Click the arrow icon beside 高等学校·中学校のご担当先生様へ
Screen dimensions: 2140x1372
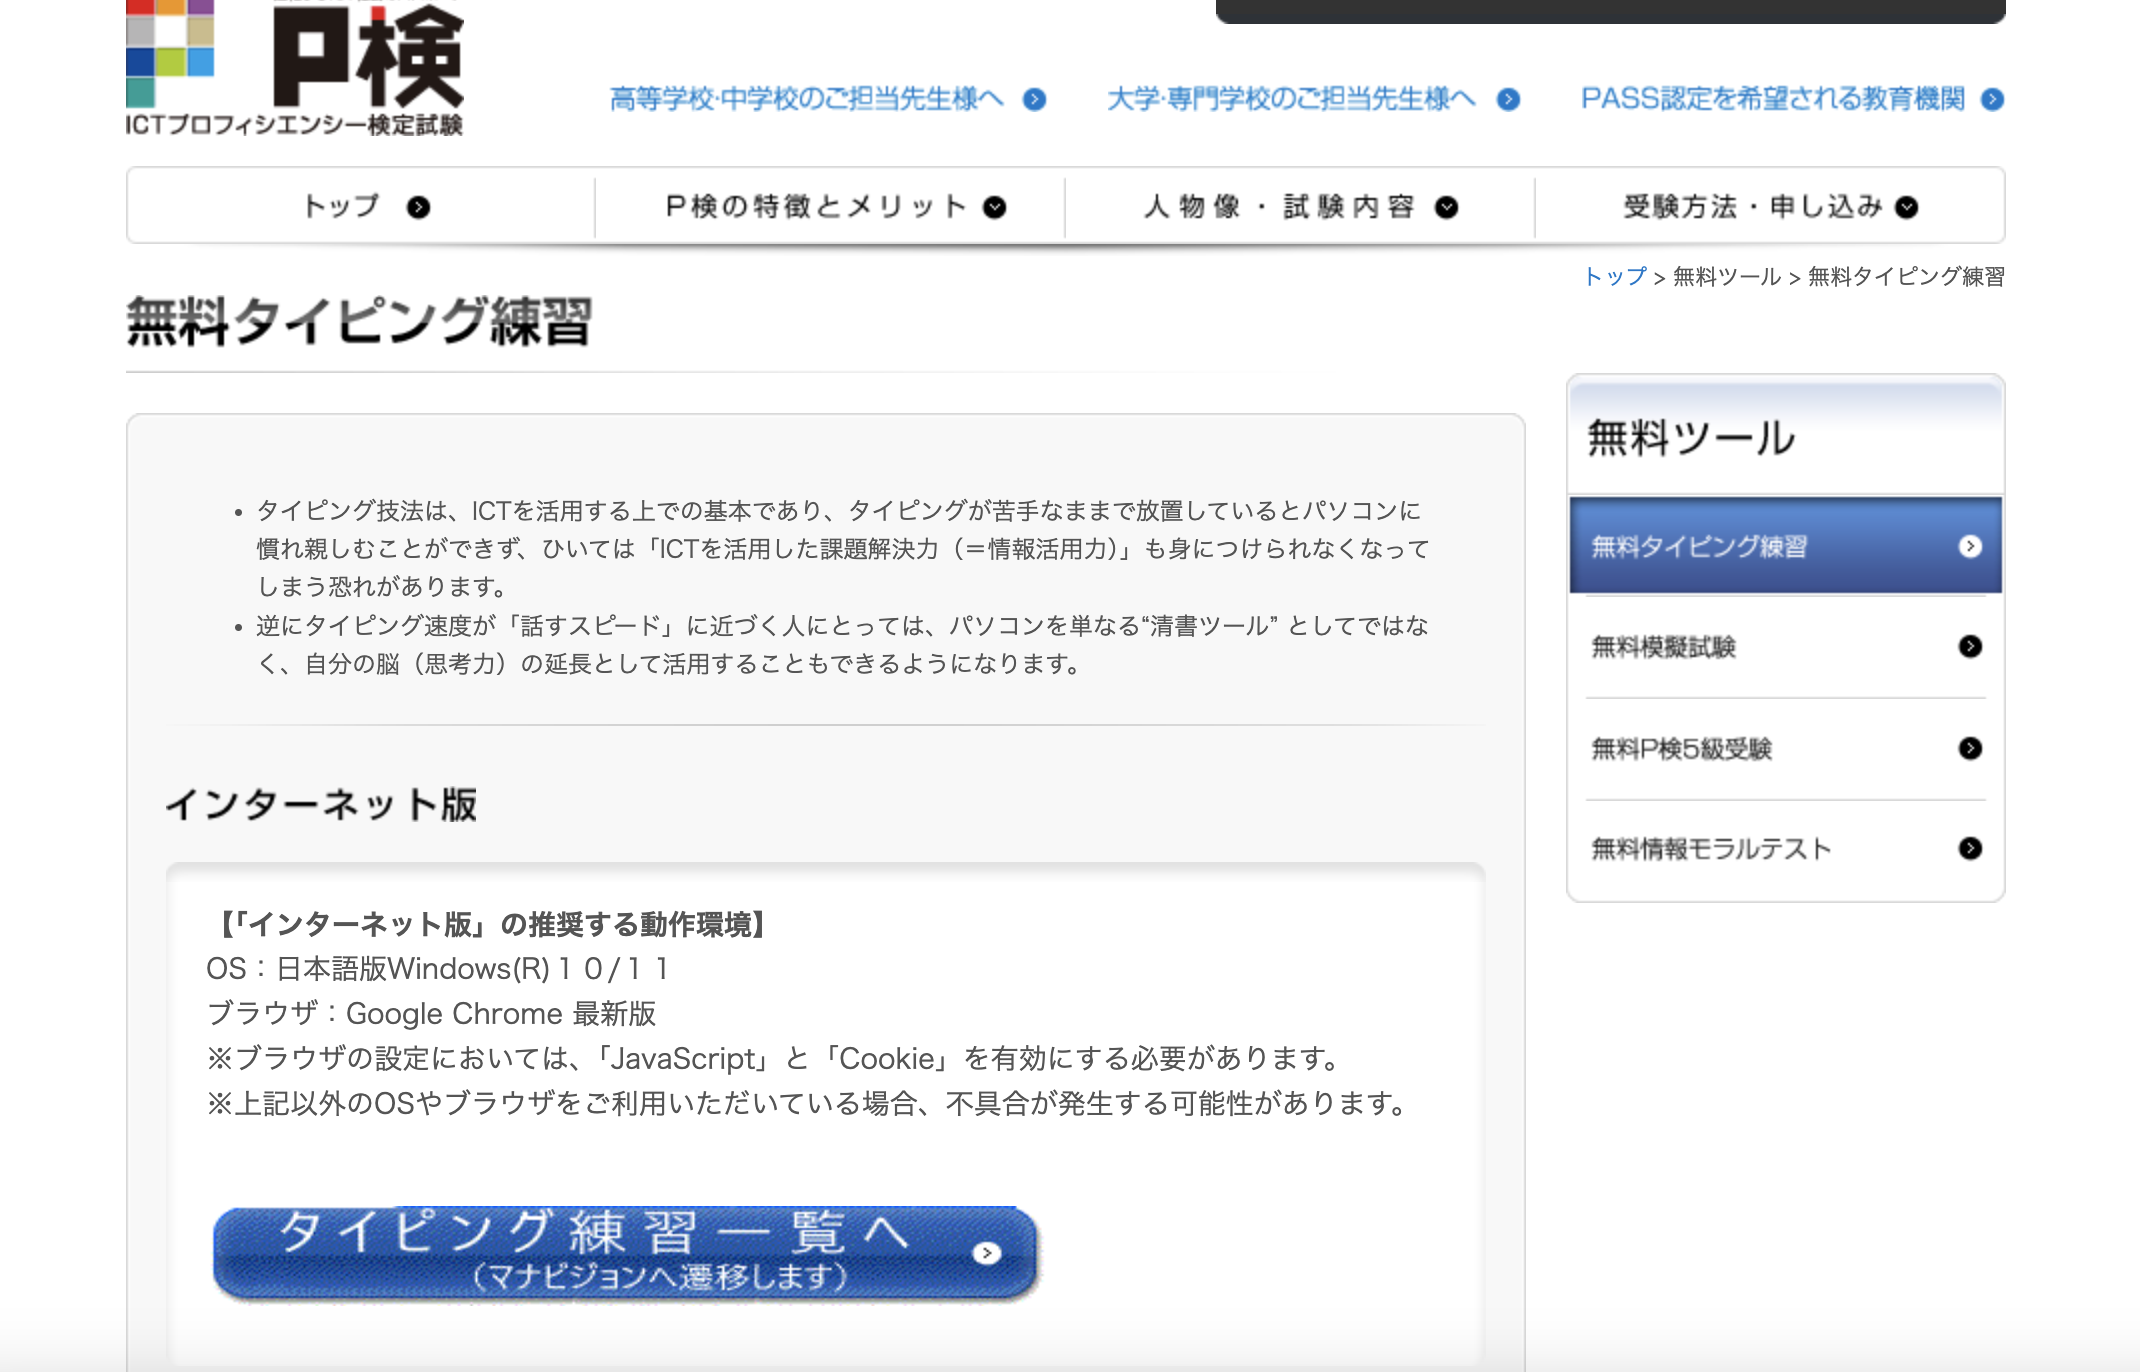(x=1032, y=100)
